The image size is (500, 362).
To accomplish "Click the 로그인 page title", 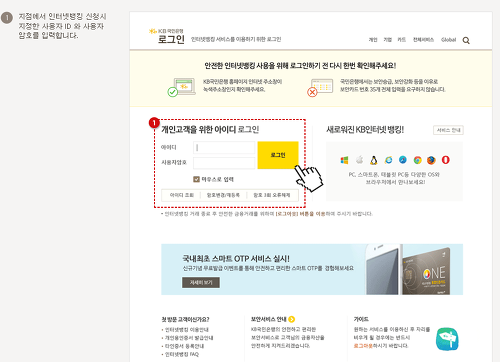I will pos(171,39).
